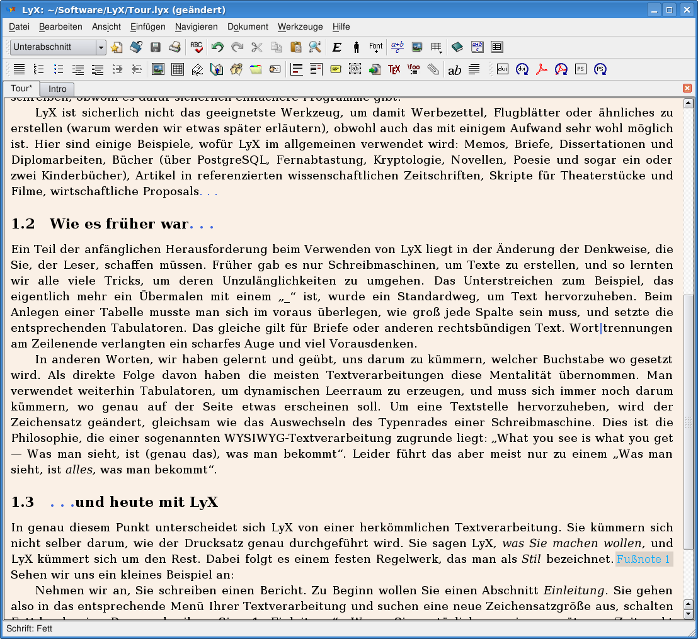Open the Fußnote 1 footnote inset

tap(644, 559)
